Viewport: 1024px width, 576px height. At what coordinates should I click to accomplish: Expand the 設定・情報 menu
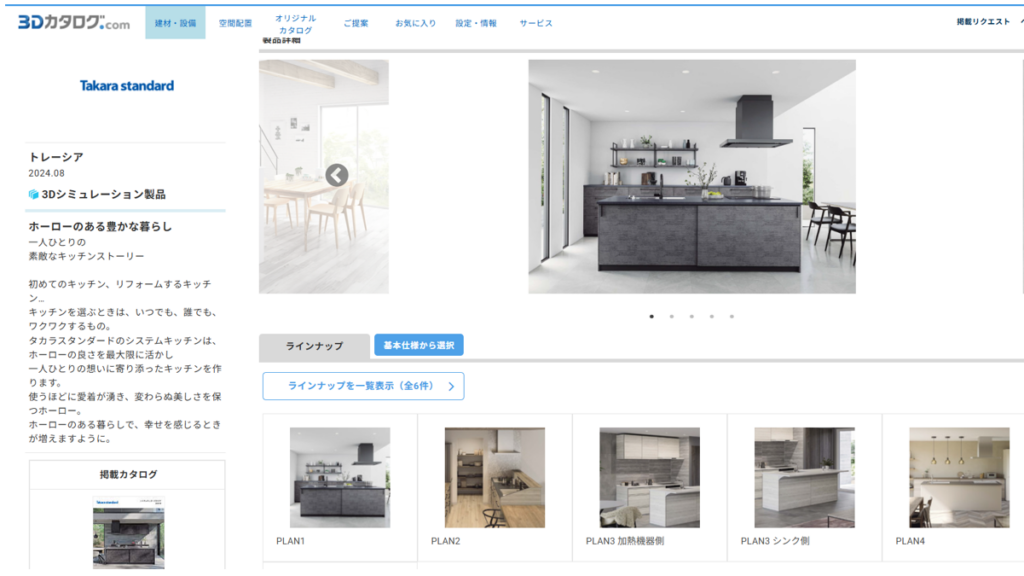pyautogui.click(x=476, y=23)
